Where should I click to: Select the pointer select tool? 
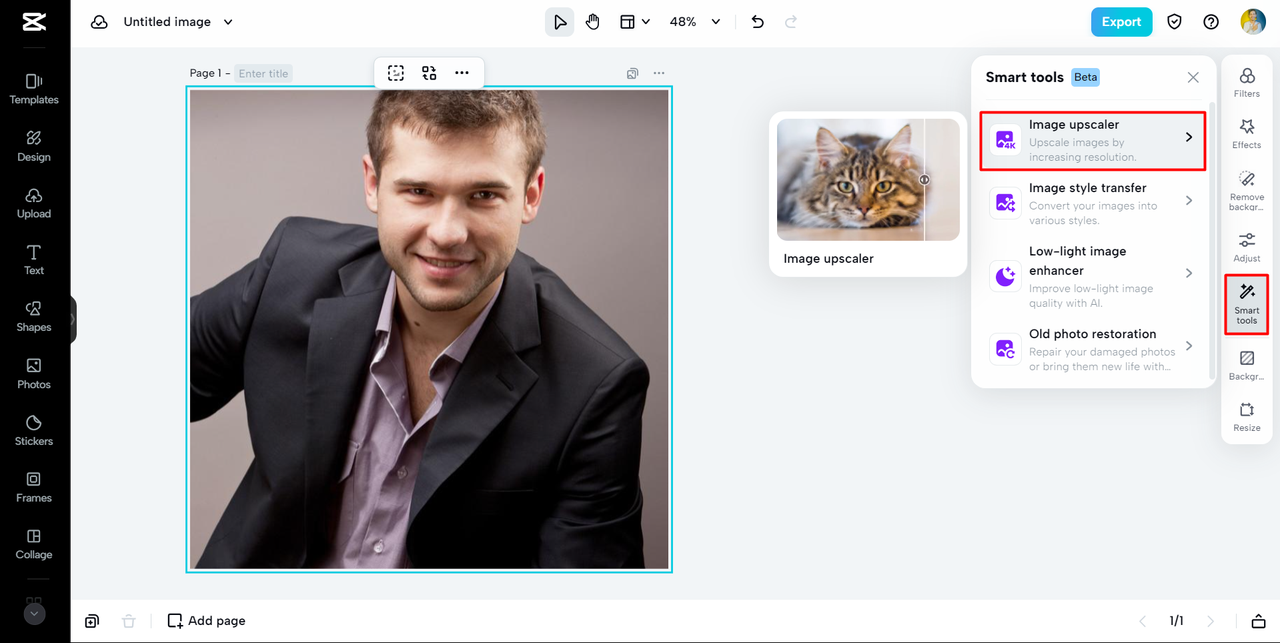click(x=560, y=22)
